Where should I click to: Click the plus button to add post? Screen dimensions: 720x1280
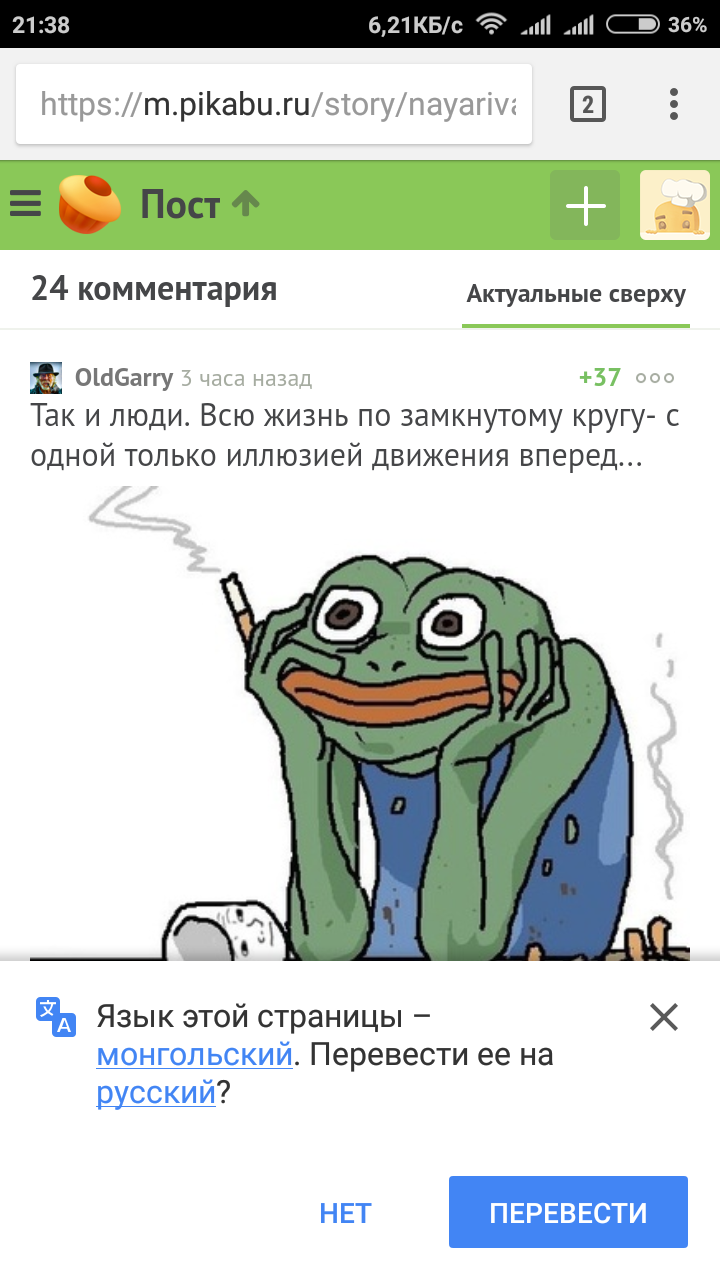pos(585,205)
